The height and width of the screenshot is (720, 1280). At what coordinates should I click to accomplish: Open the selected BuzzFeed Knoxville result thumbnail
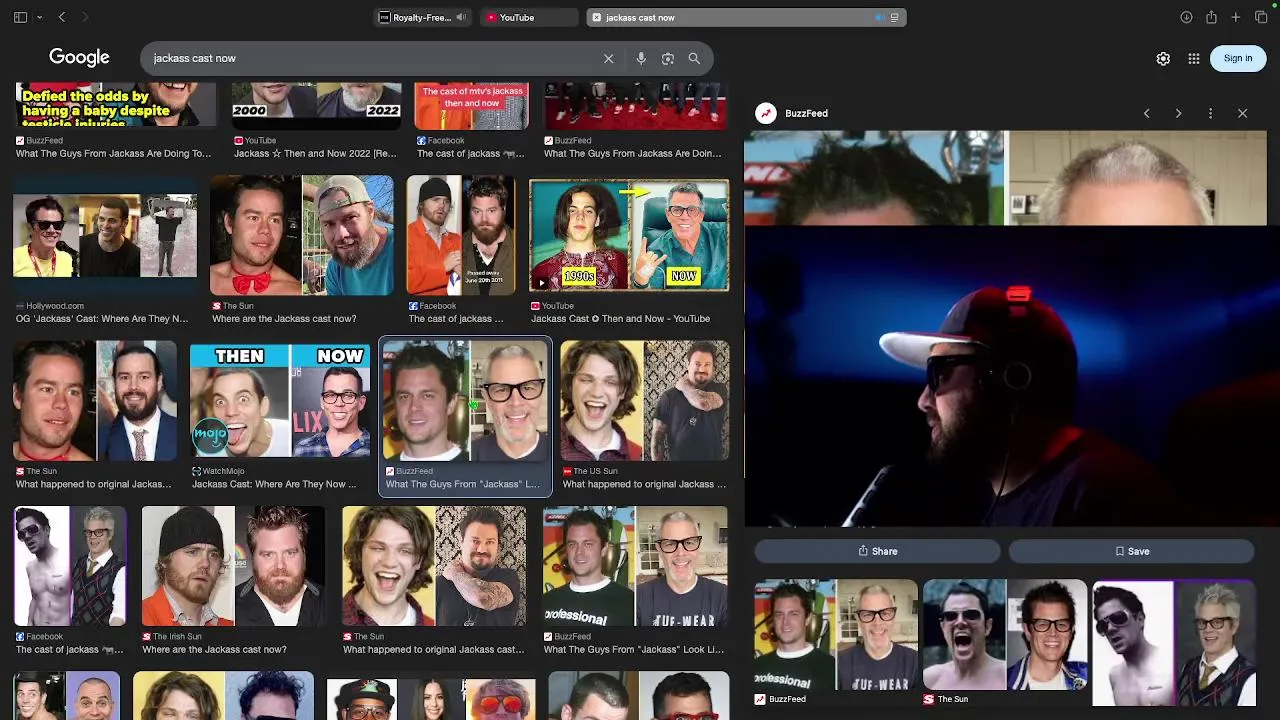(x=465, y=401)
